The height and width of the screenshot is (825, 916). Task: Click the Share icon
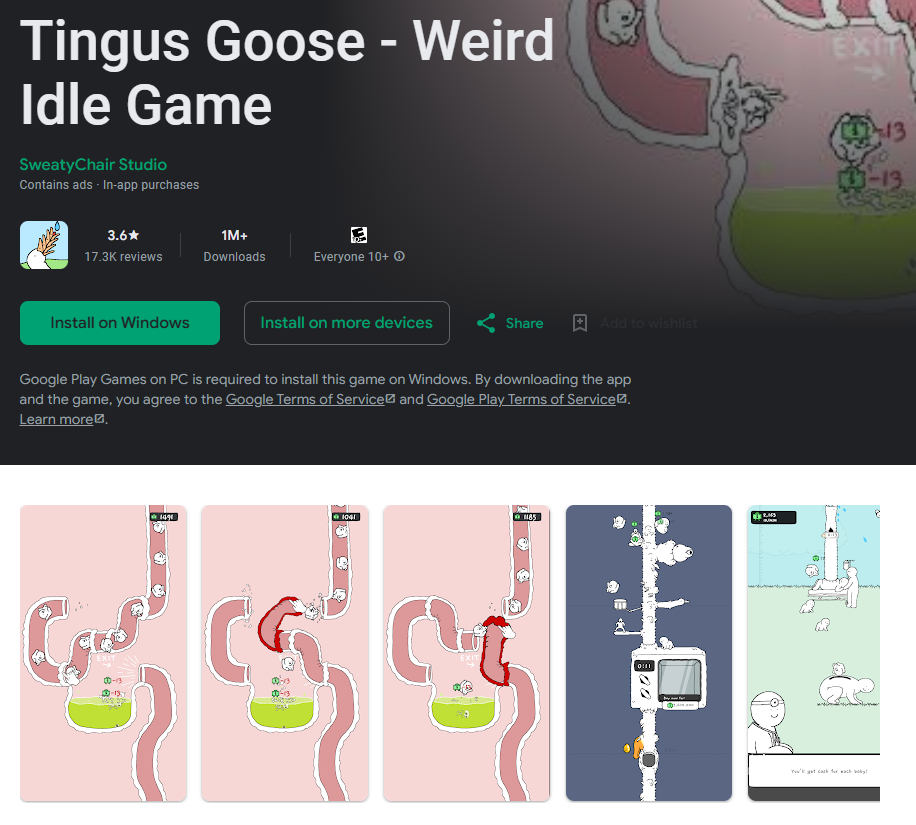pyautogui.click(x=486, y=323)
